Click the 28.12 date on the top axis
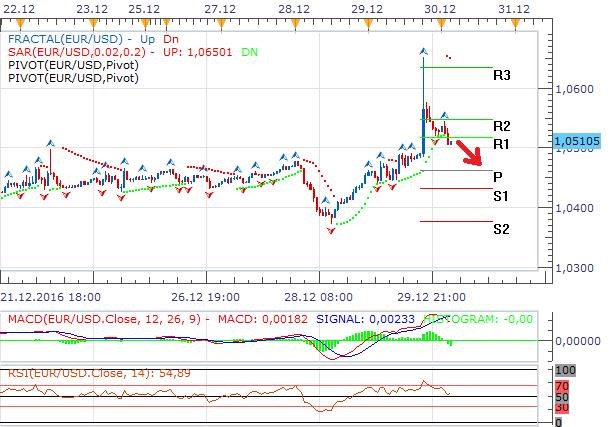Viewport: 610px width, 427px height. click(x=293, y=8)
